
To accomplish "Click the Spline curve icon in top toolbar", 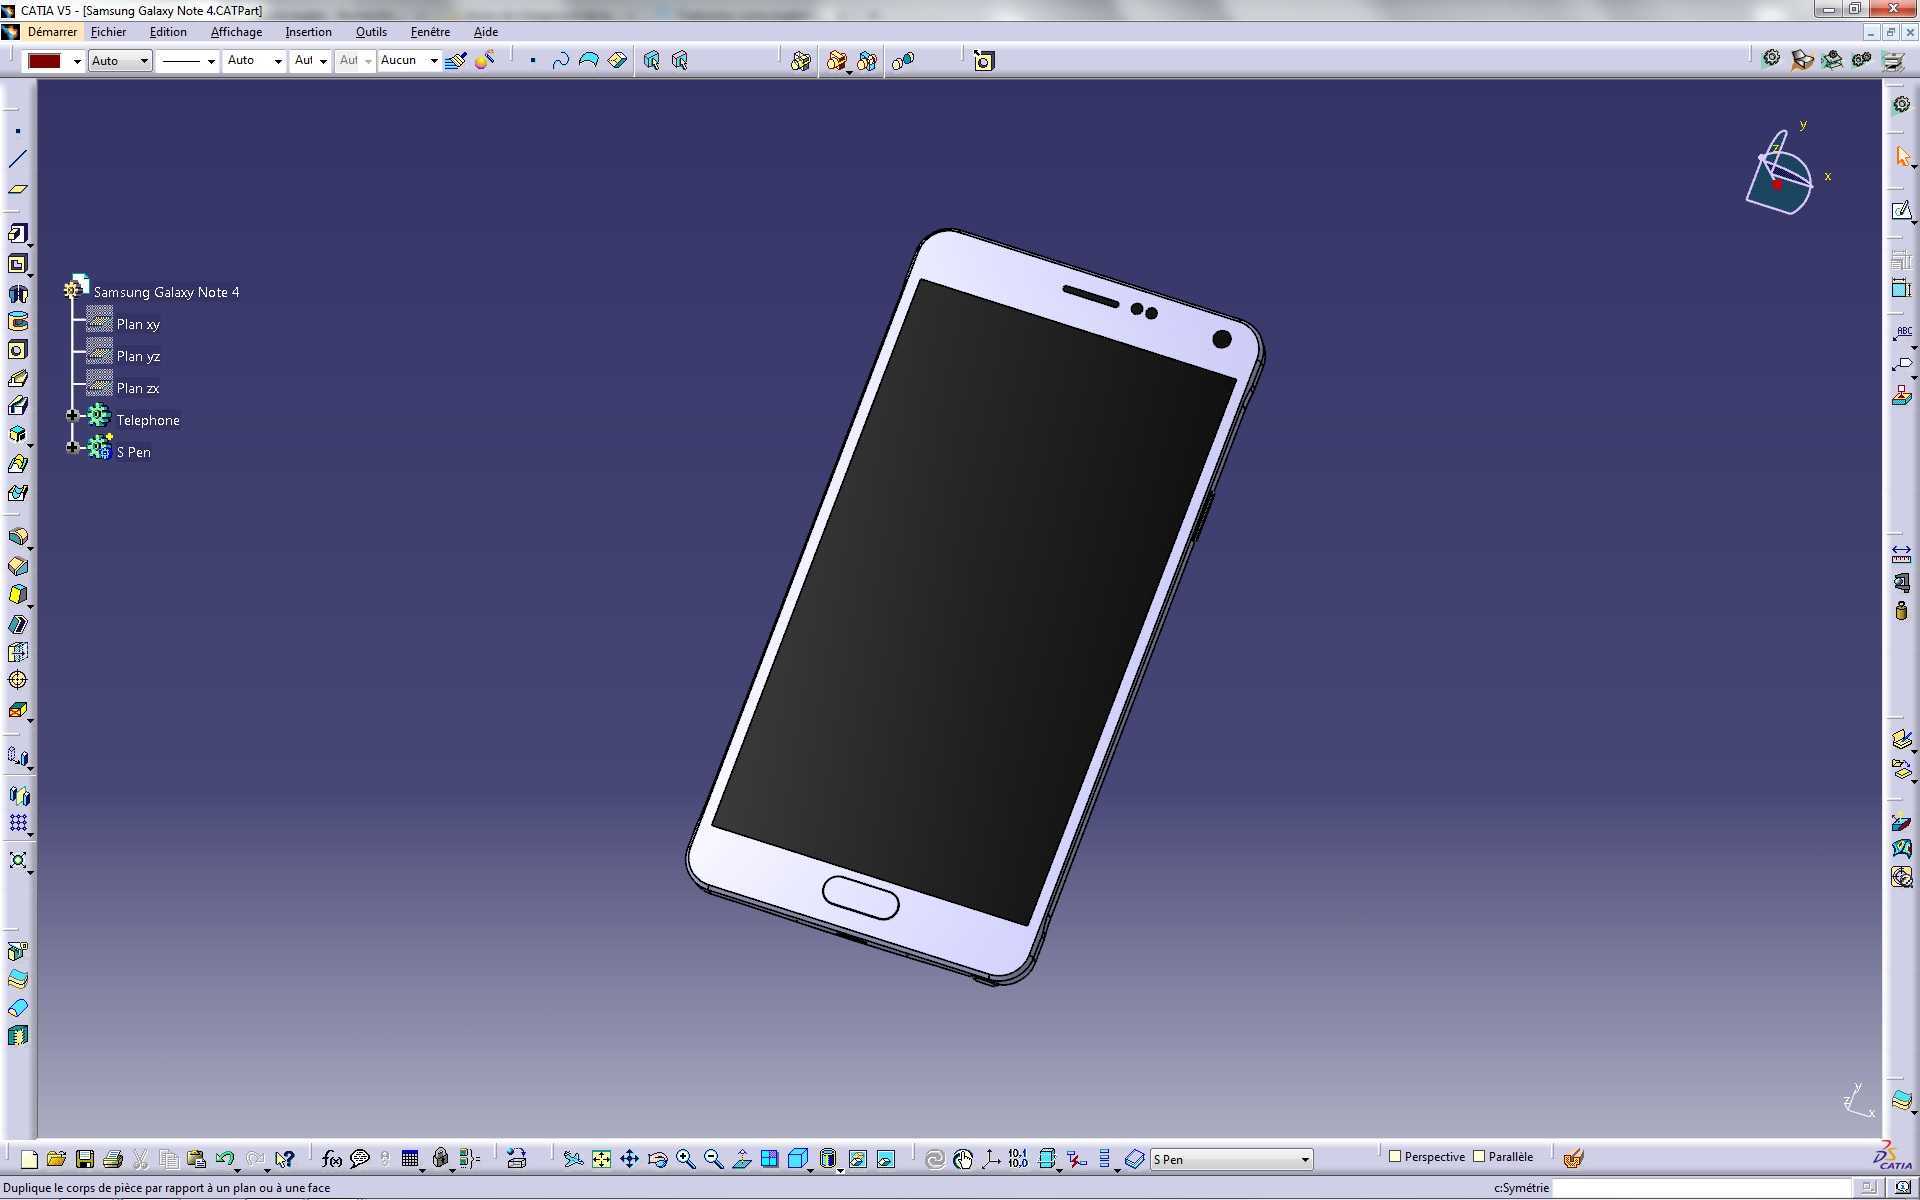I will 560,61.
